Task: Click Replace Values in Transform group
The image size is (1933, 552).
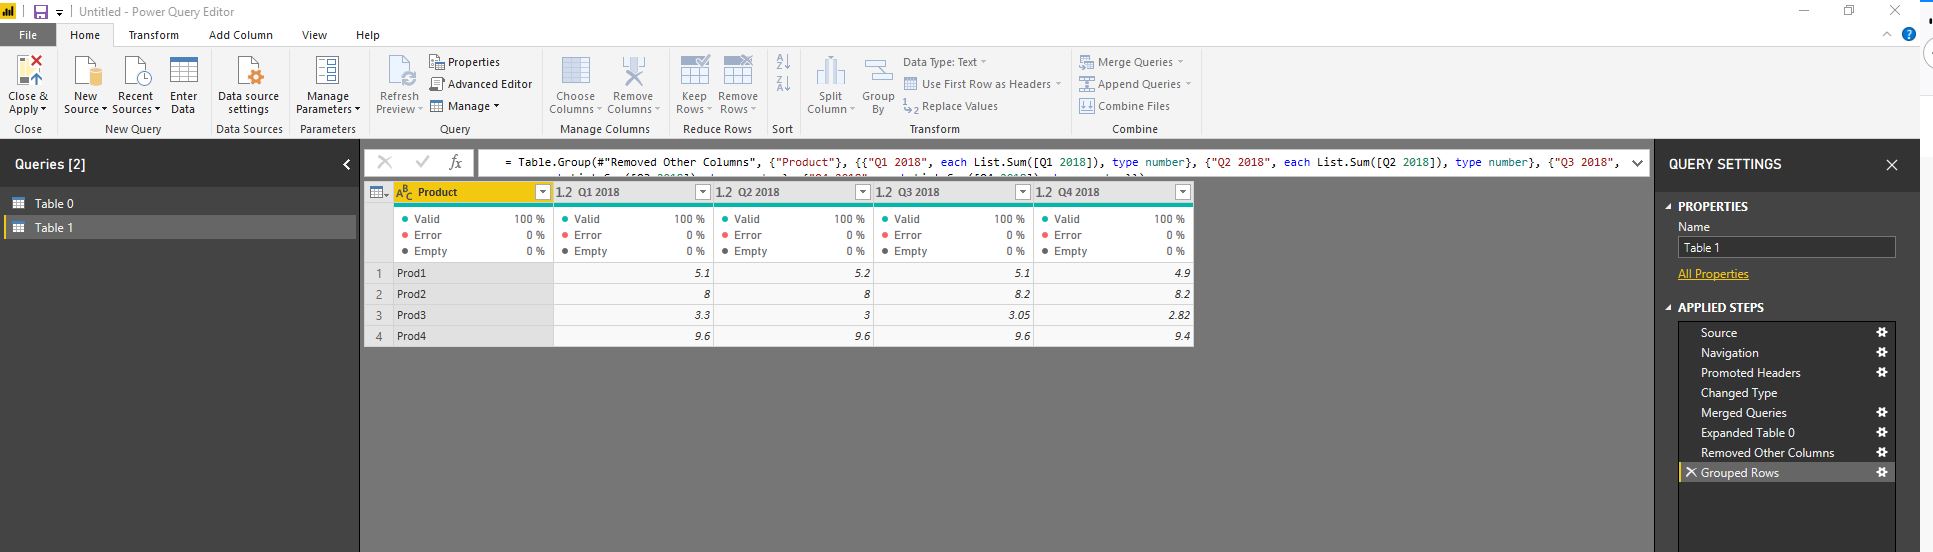Action: pos(951,106)
